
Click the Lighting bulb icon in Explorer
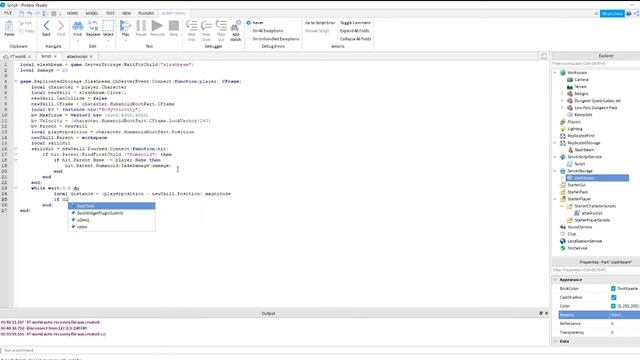pos(563,129)
